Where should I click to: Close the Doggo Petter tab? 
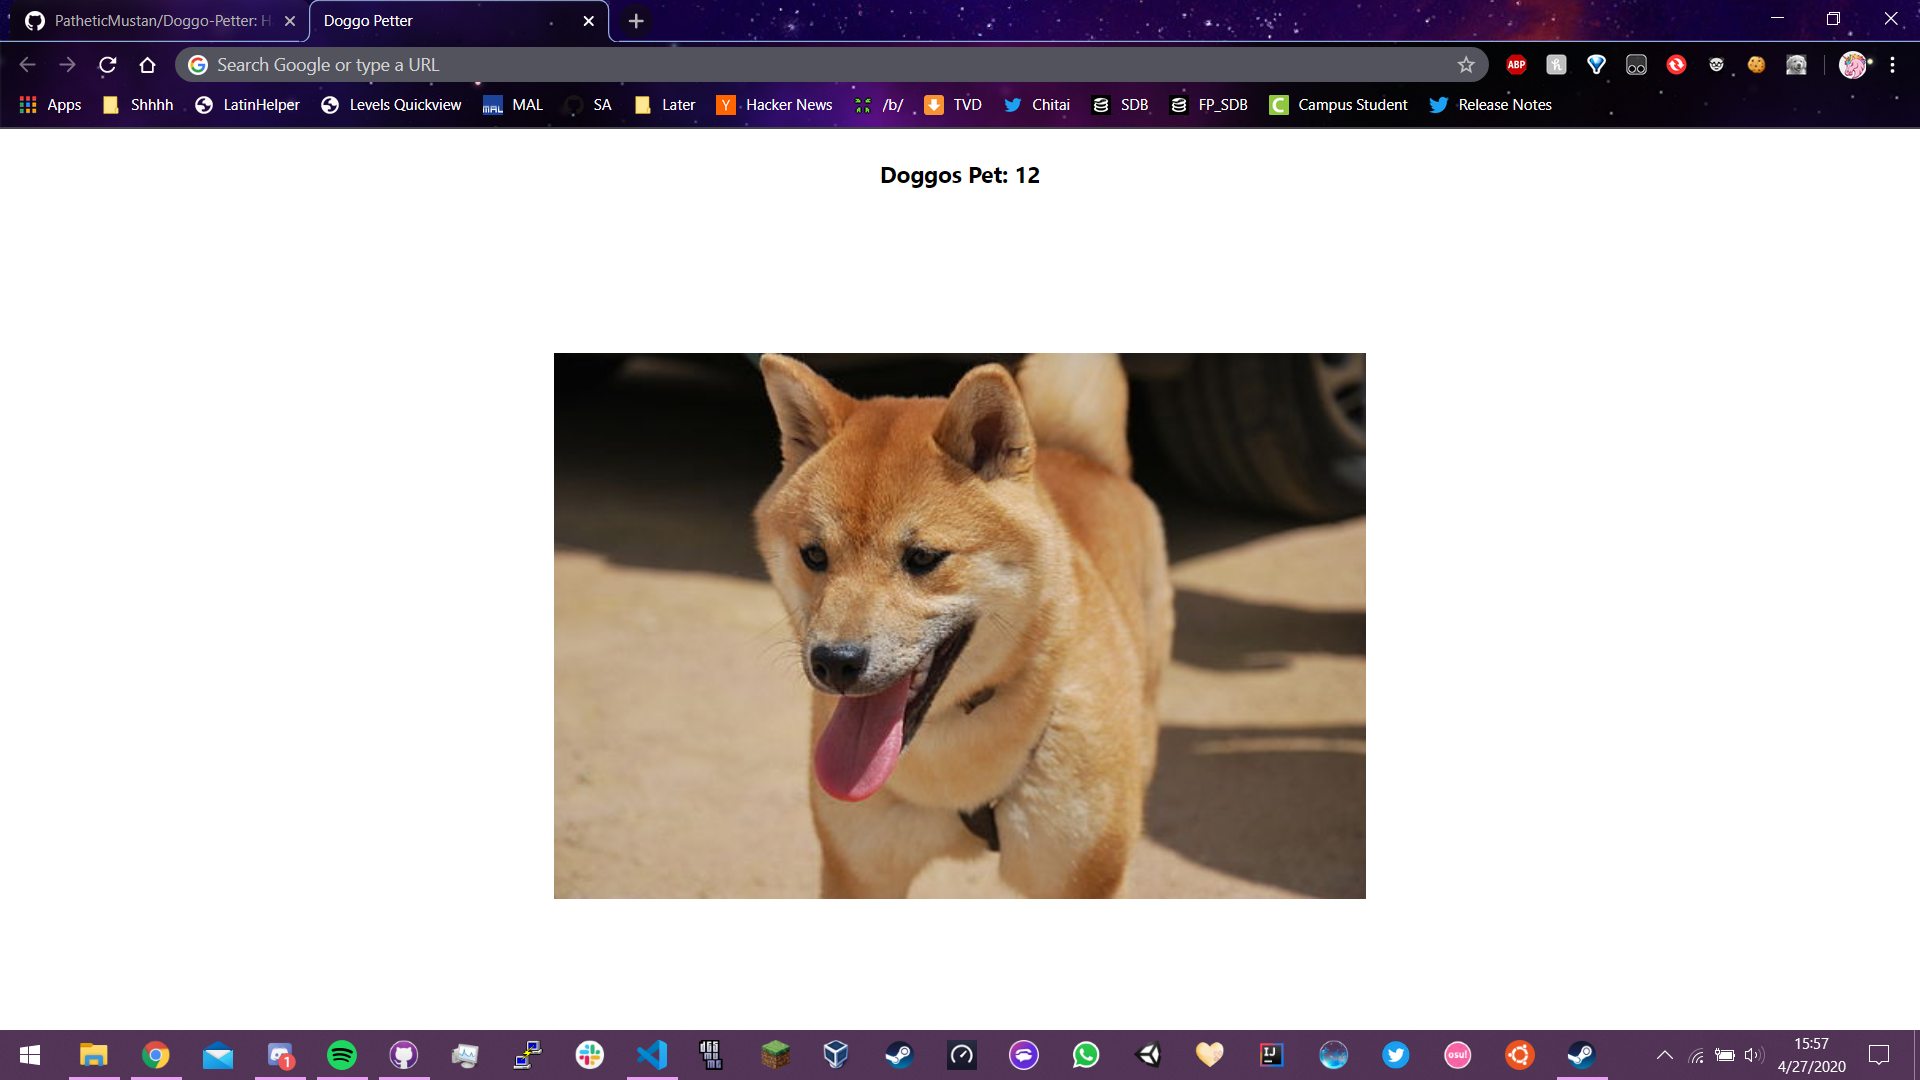click(x=589, y=21)
